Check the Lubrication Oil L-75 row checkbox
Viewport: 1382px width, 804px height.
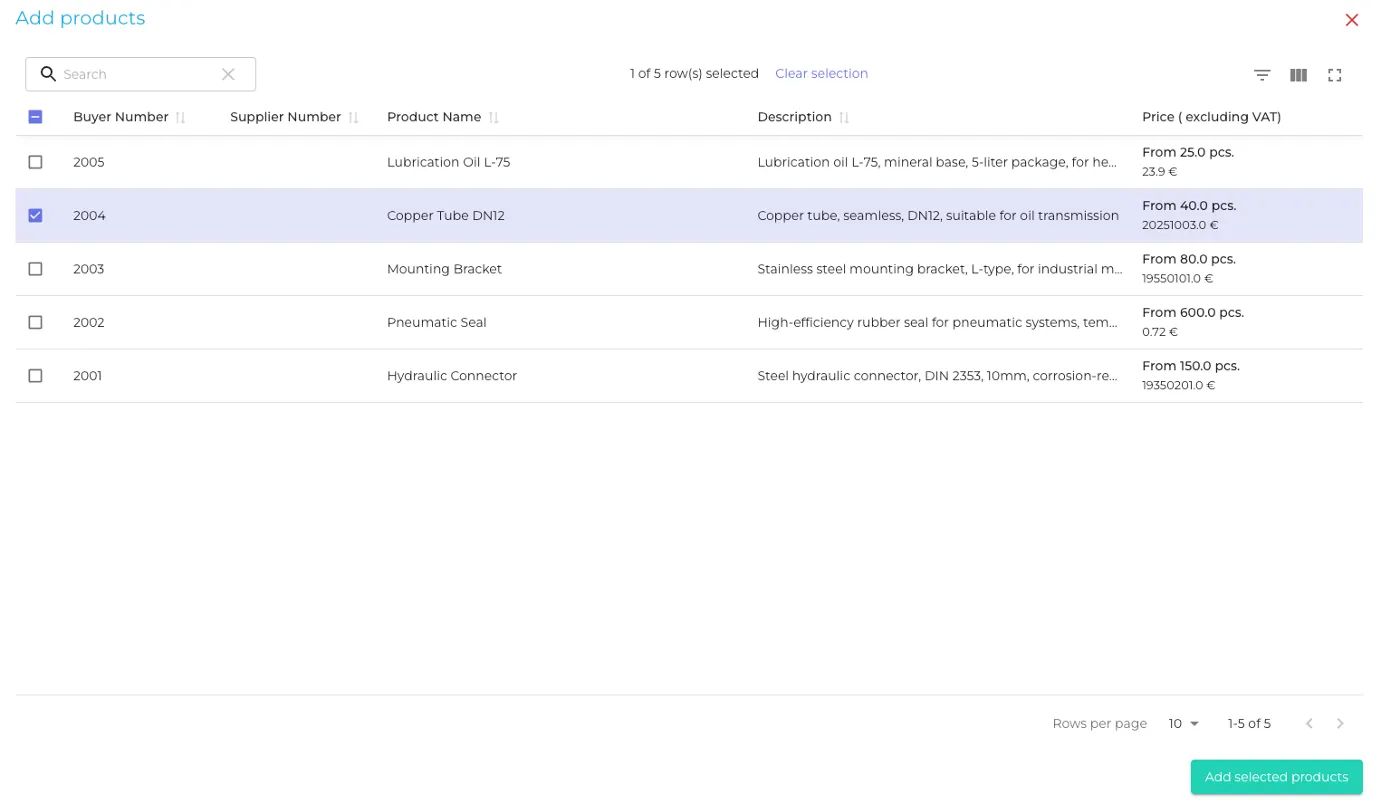(36, 162)
